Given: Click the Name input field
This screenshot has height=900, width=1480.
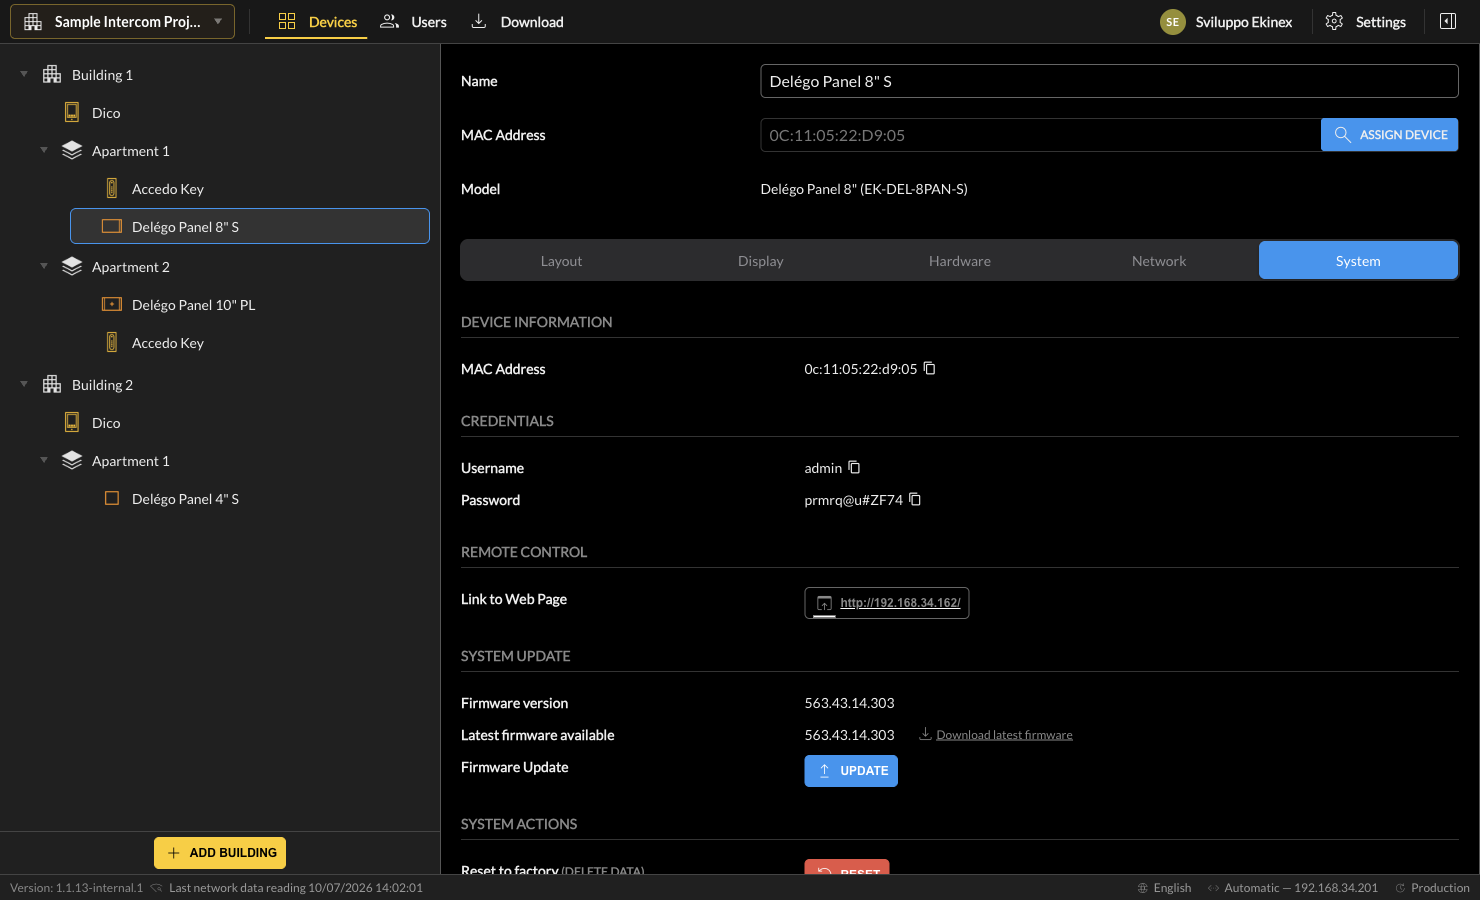Looking at the screenshot, I should (1109, 81).
